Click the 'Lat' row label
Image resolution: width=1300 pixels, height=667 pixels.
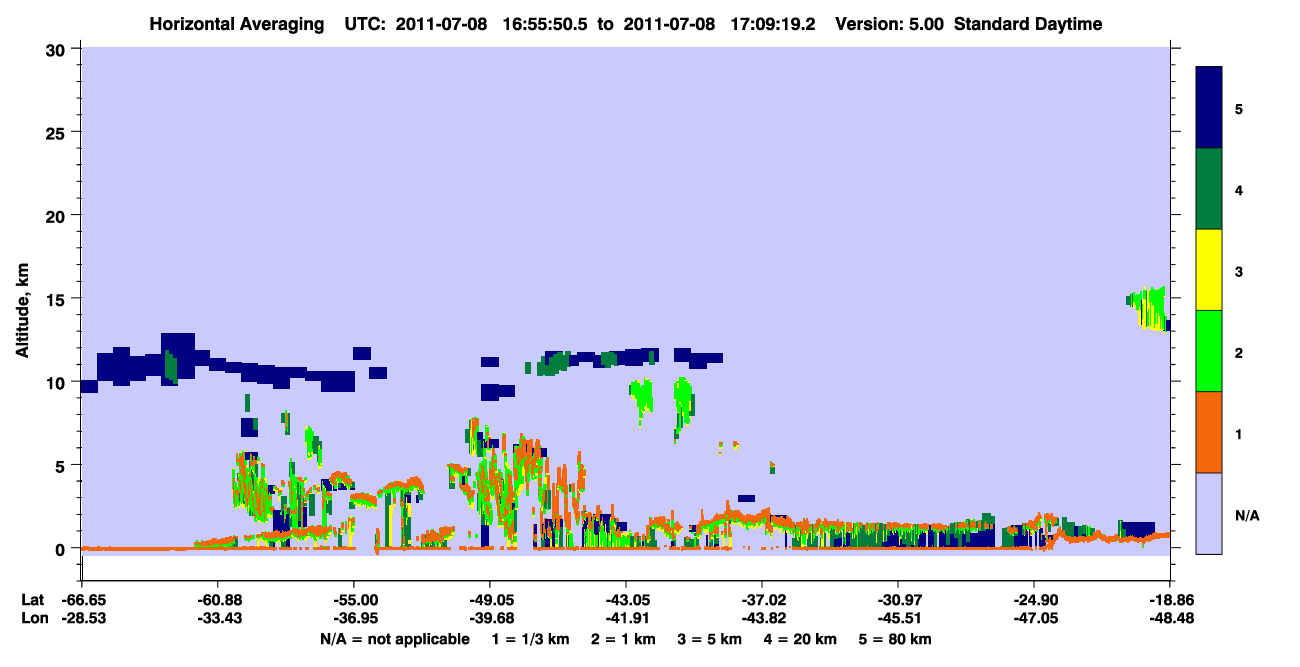32,599
